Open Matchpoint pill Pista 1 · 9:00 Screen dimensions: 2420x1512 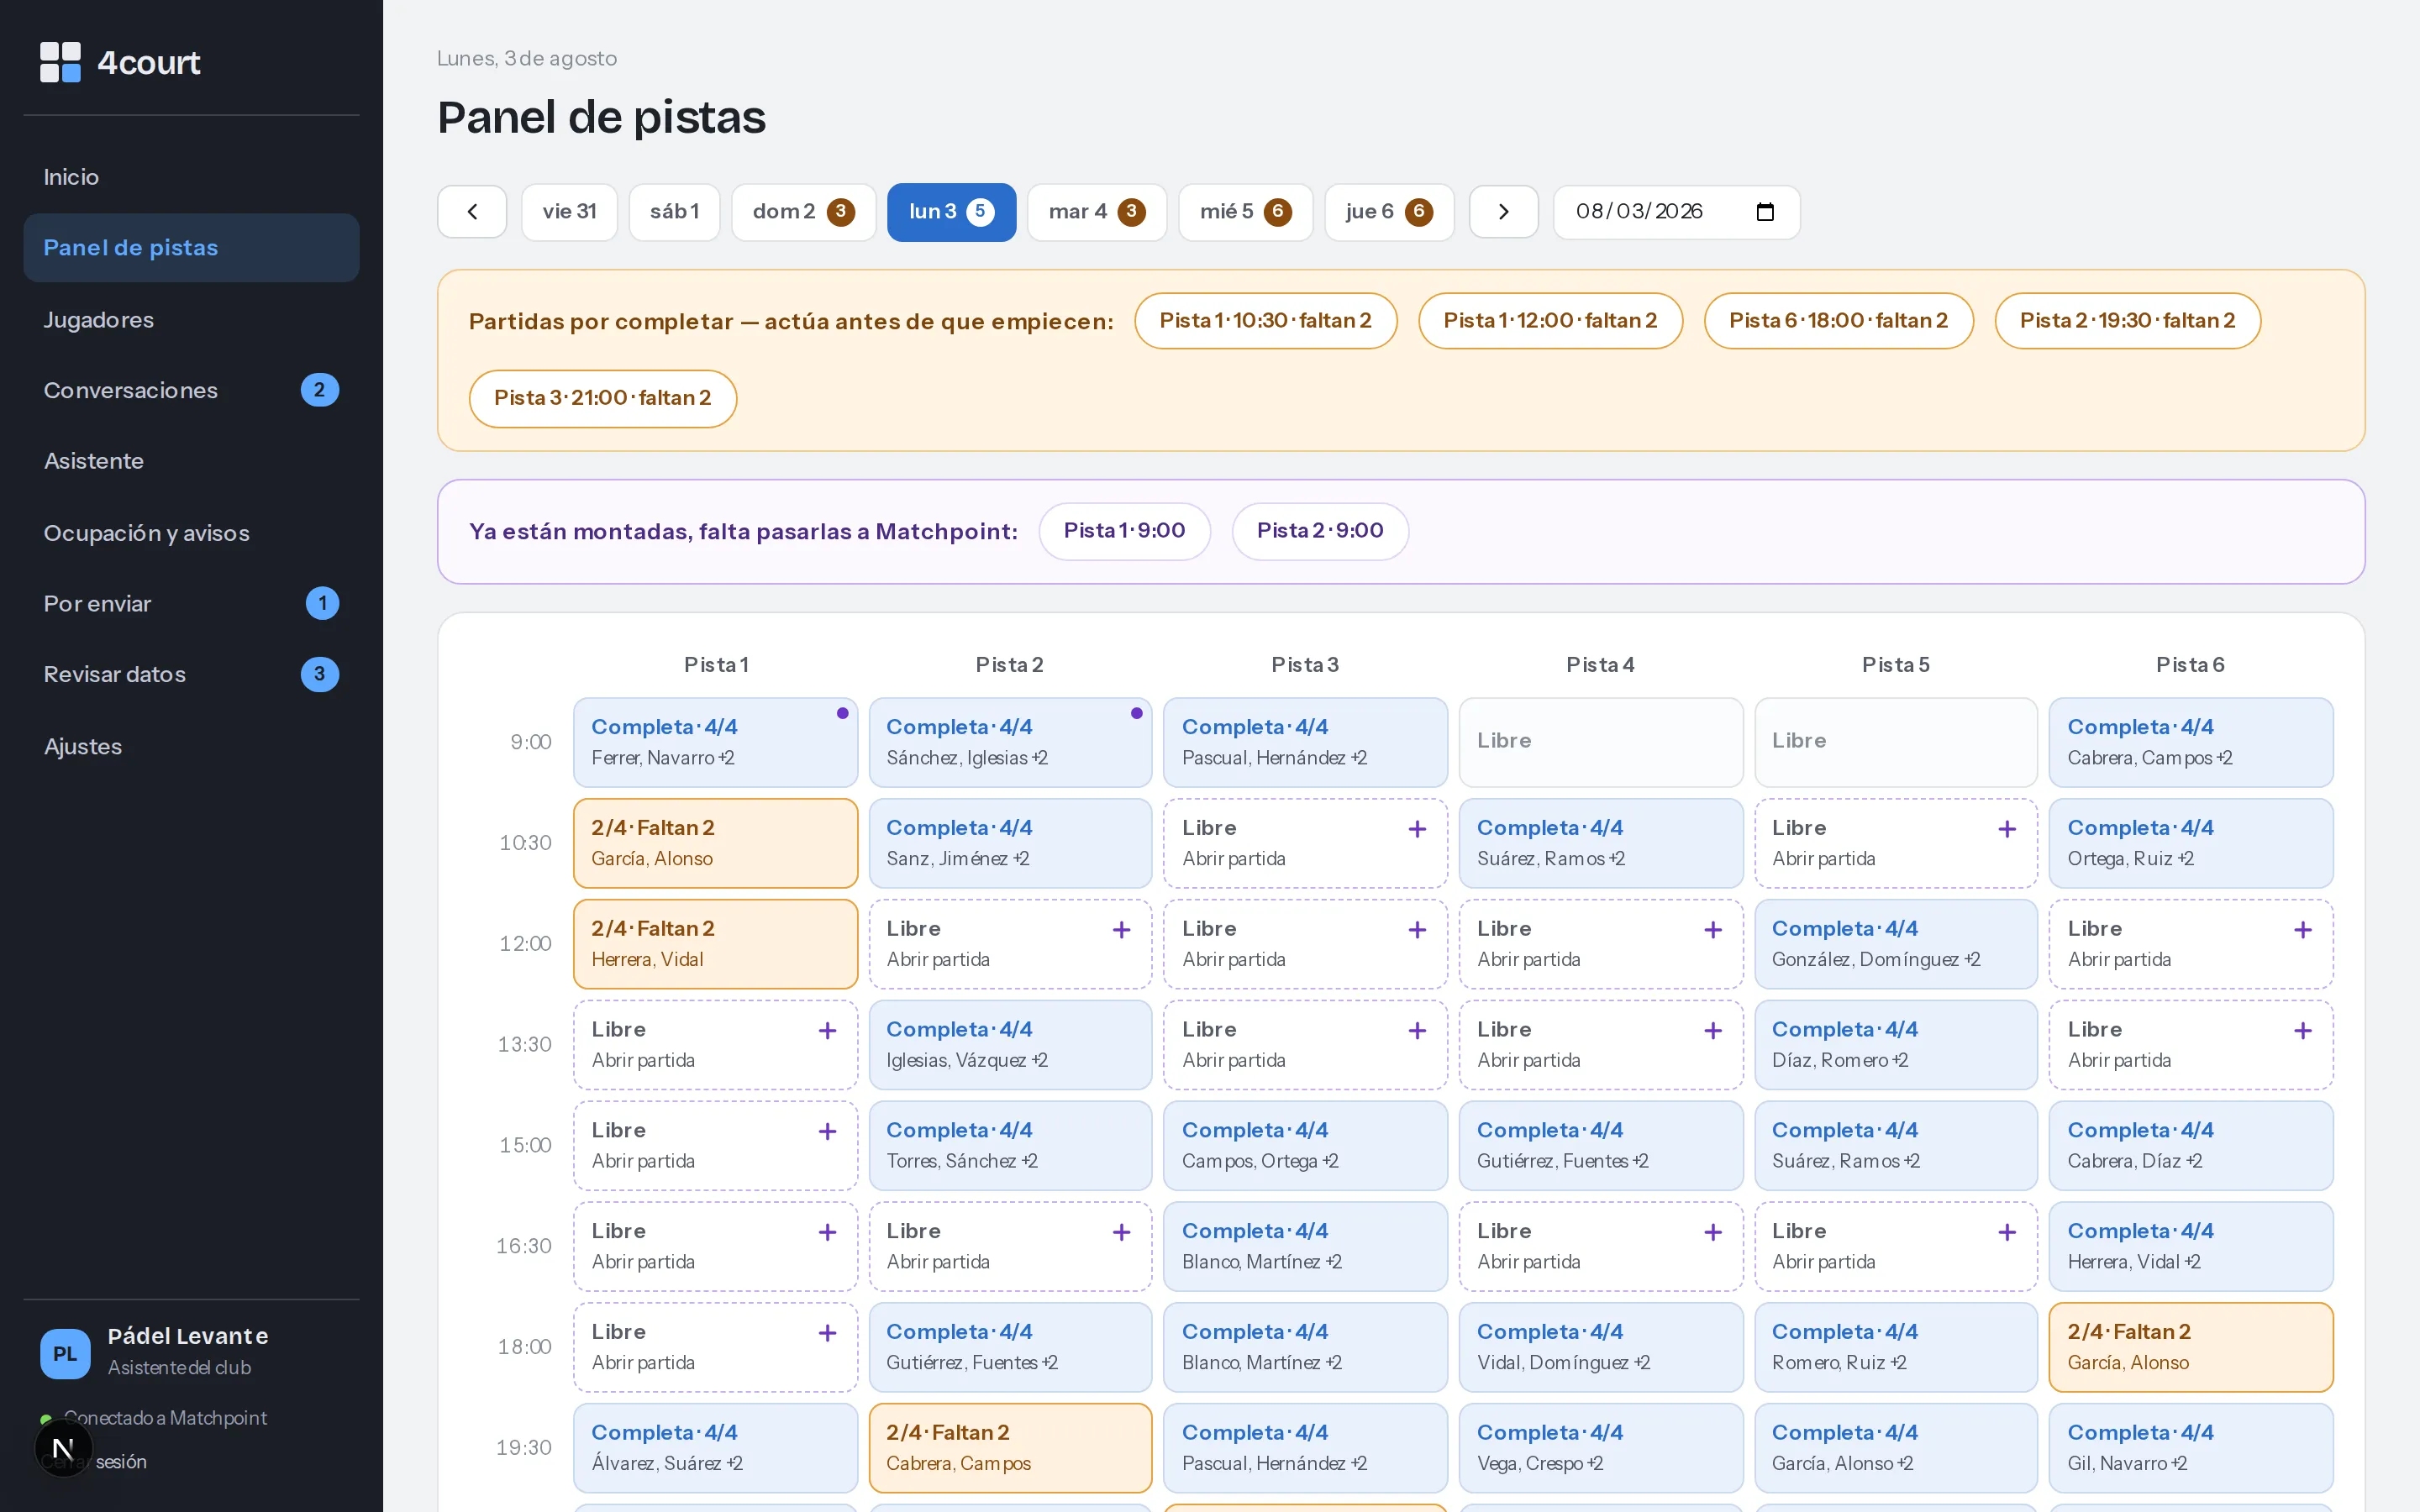(x=1124, y=531)
